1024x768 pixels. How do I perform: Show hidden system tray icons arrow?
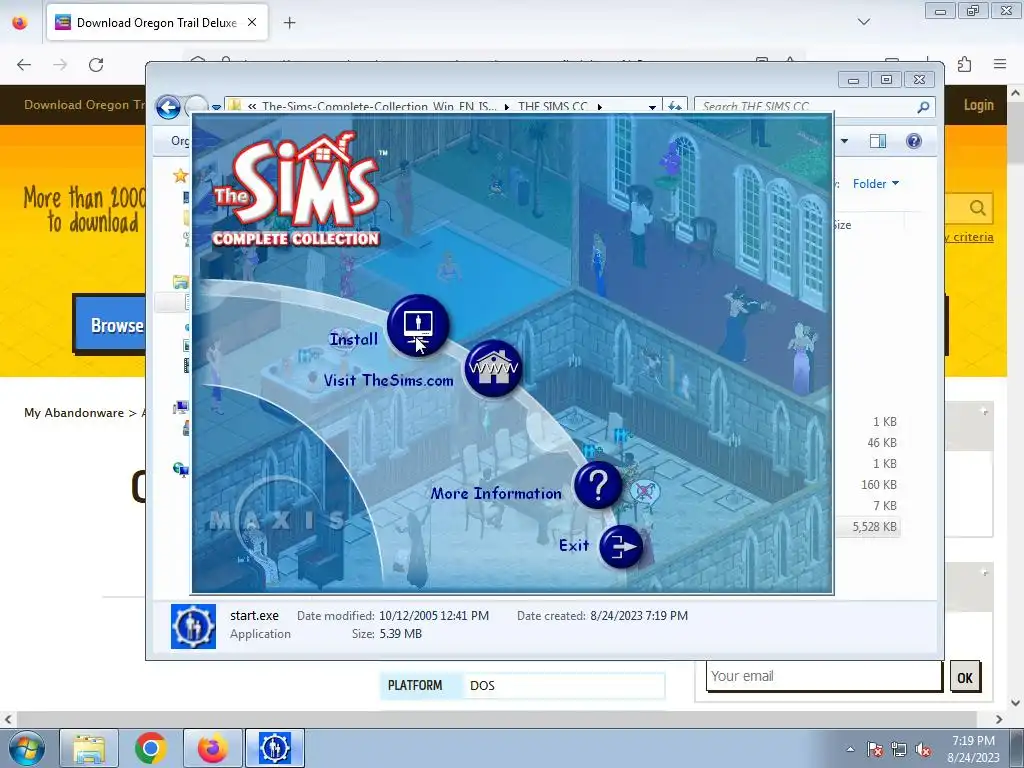pyautogui.click(x=850, y=749)
